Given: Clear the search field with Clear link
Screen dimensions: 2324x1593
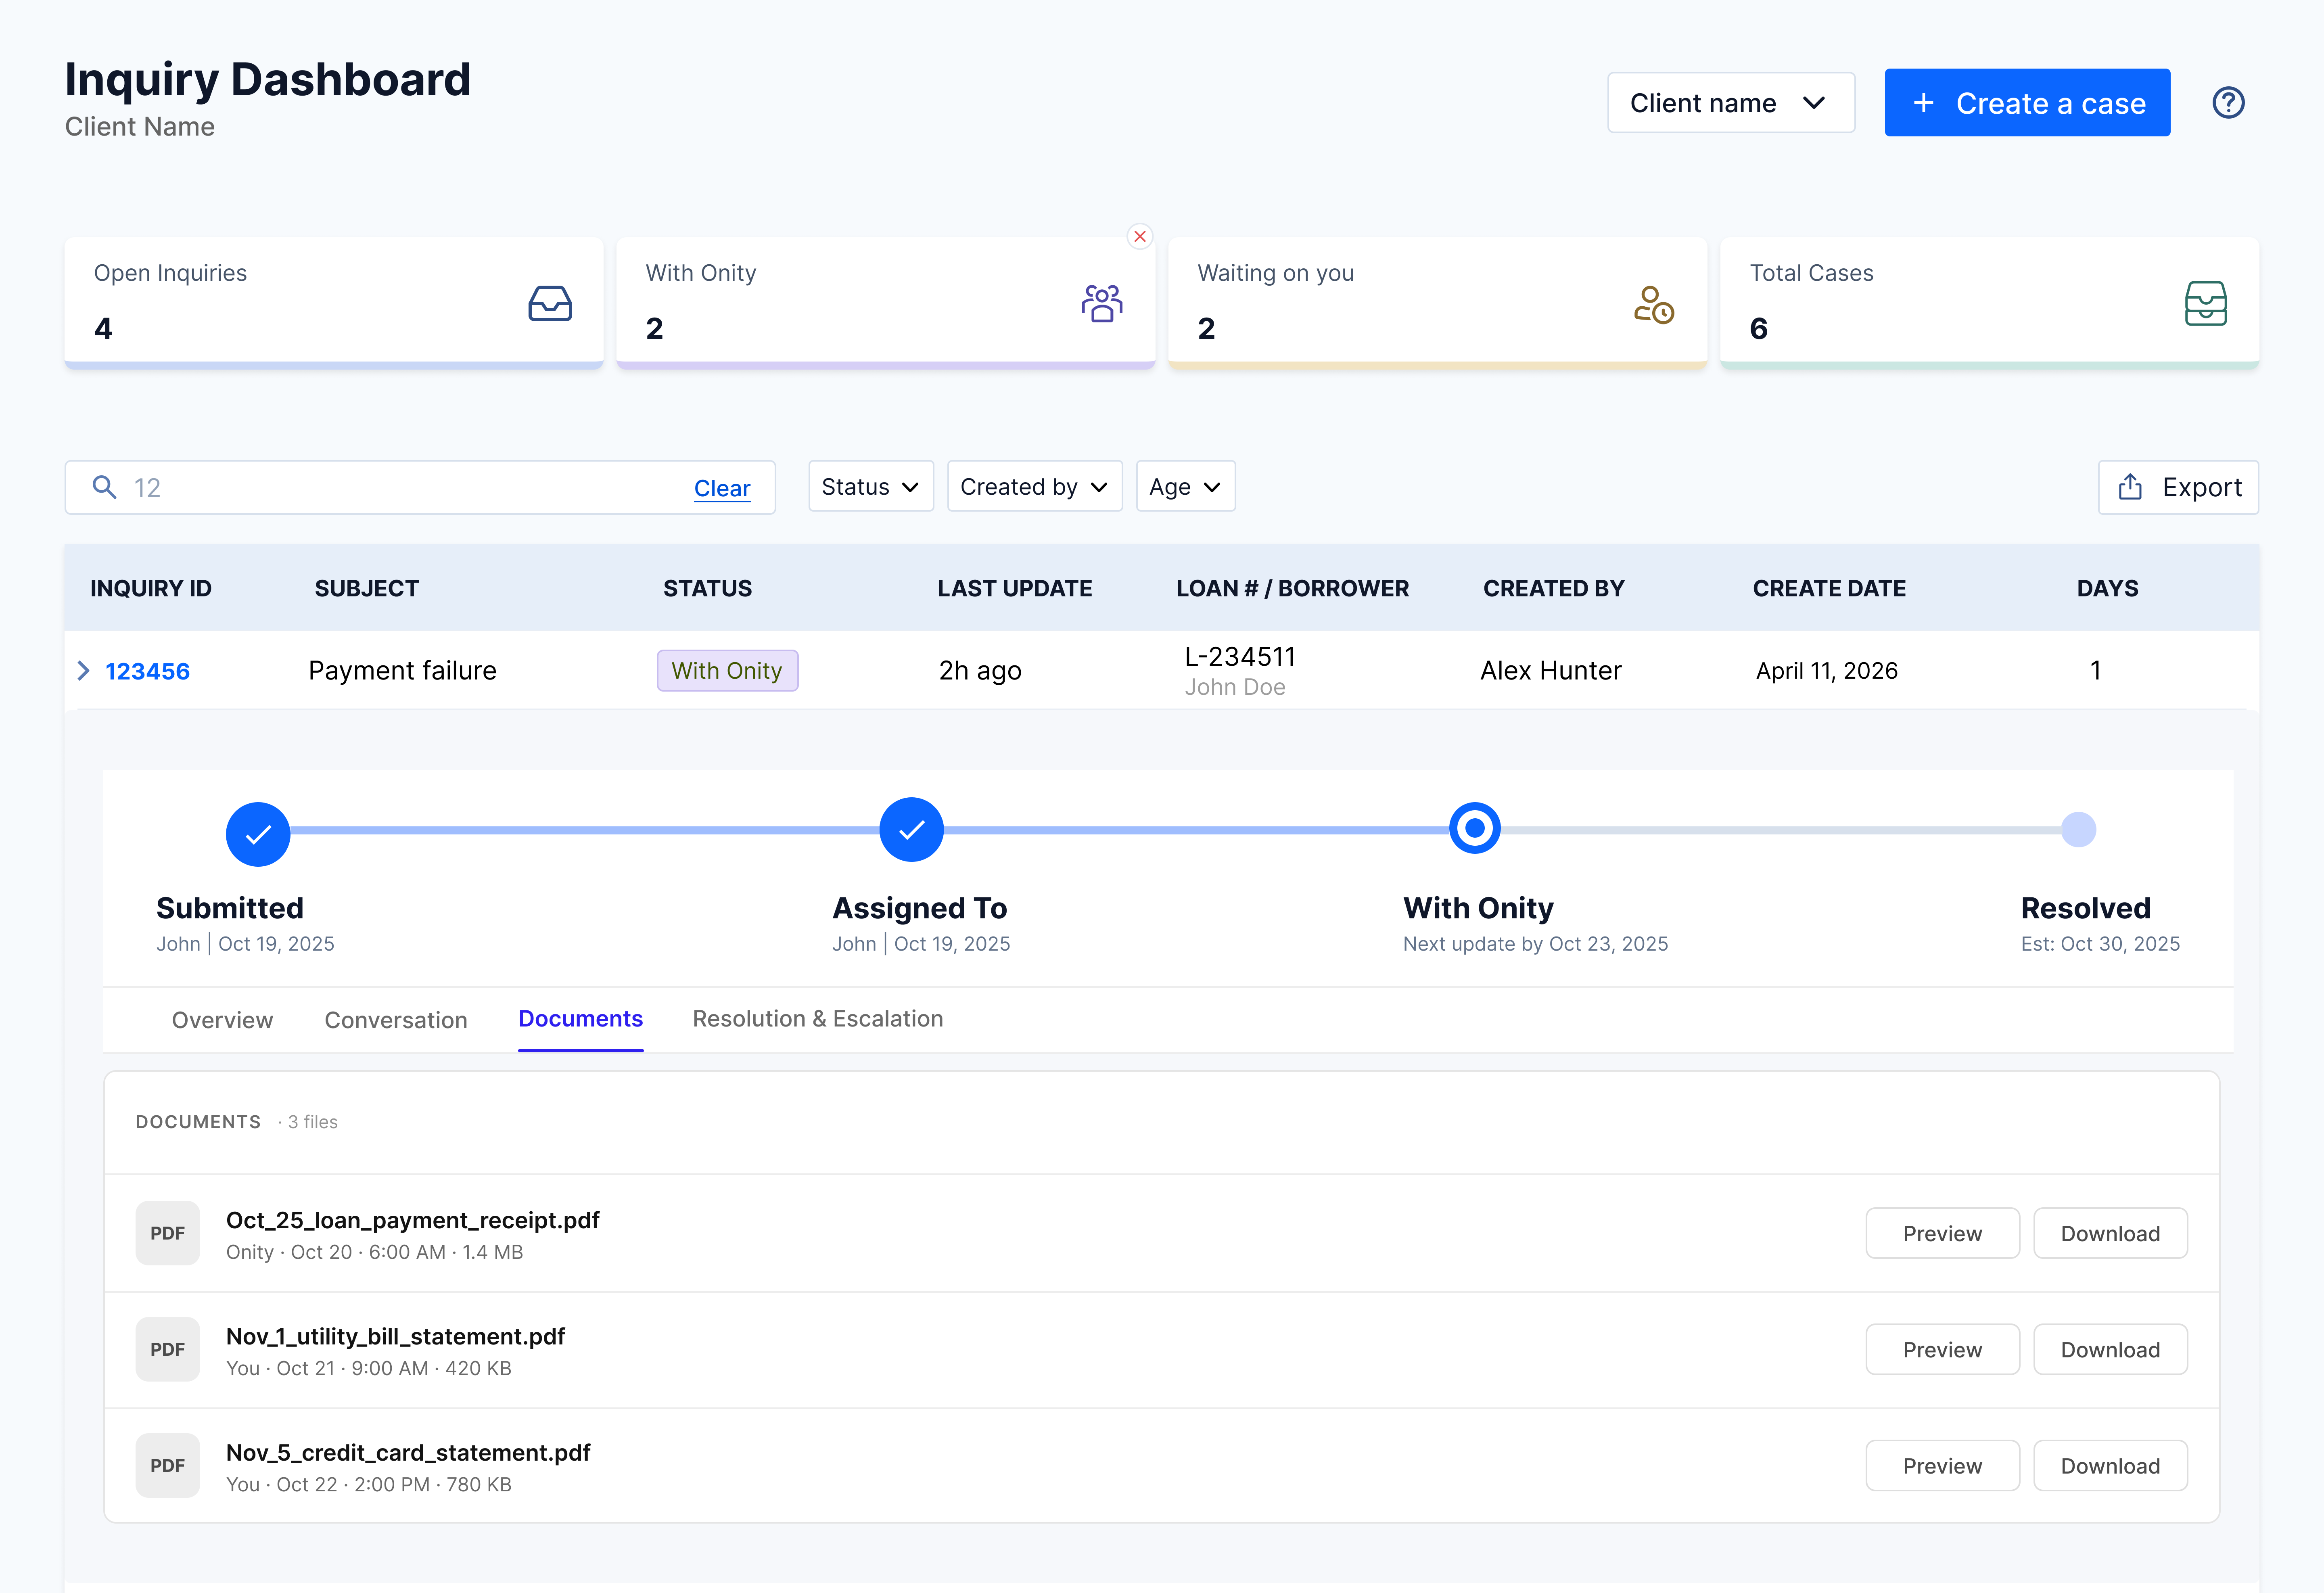Looking at the screenshot, I should [x=722, y=488].
